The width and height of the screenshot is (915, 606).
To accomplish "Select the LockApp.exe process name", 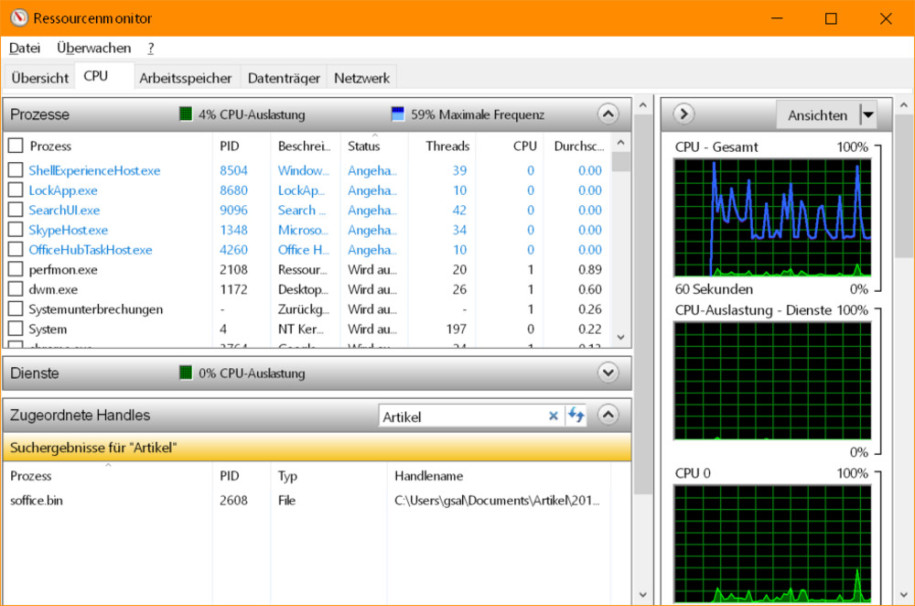I will (x=63, y=190).
